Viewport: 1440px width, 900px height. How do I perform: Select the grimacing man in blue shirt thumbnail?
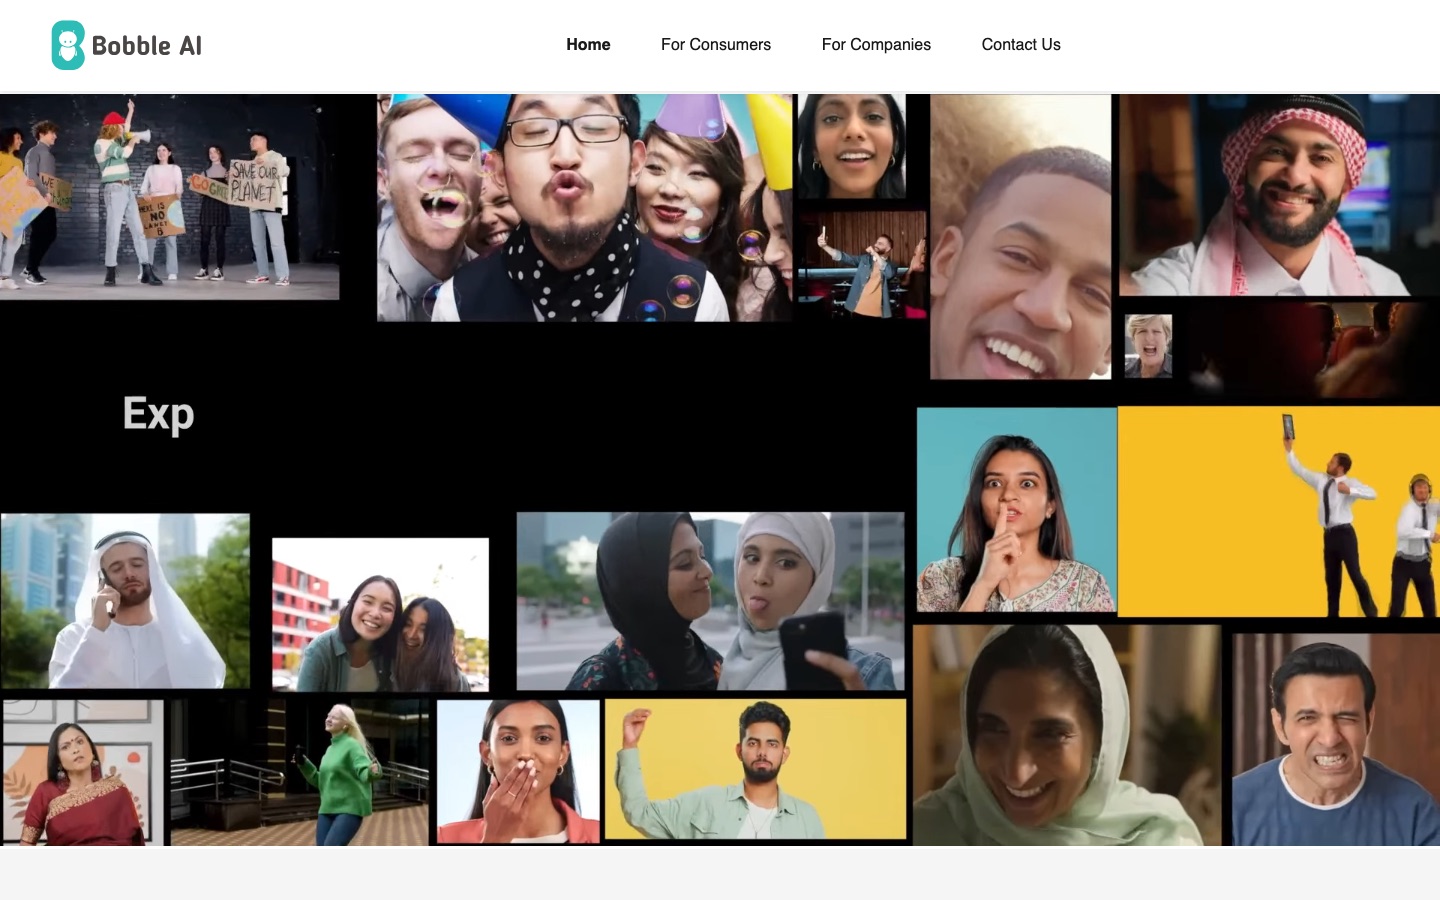pyautogui.click(x=1336, y=740)
